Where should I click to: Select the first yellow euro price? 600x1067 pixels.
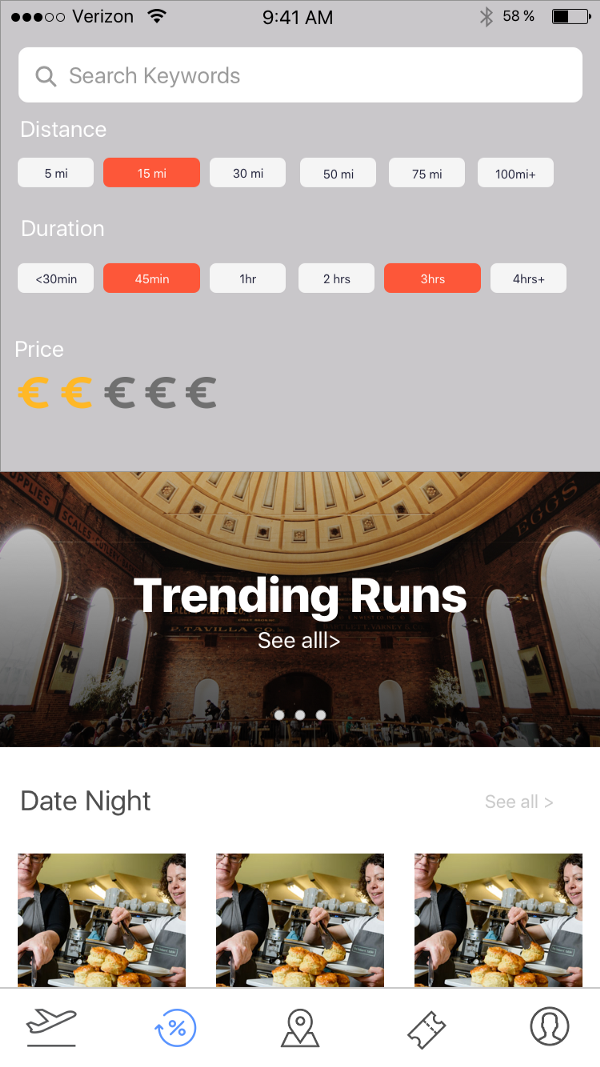(33, 393)
